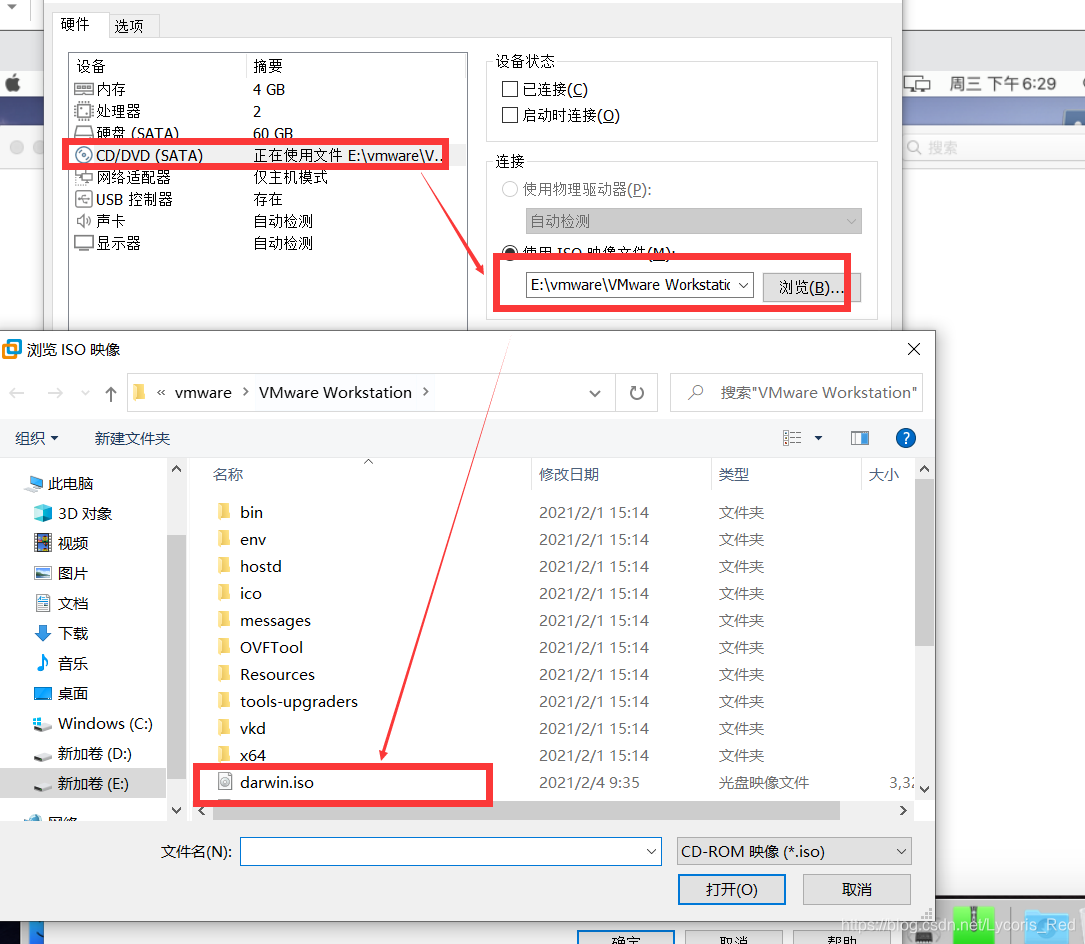Refresh the VMware Workstation folder listing

pyautogui.click(x=637, y=393)
